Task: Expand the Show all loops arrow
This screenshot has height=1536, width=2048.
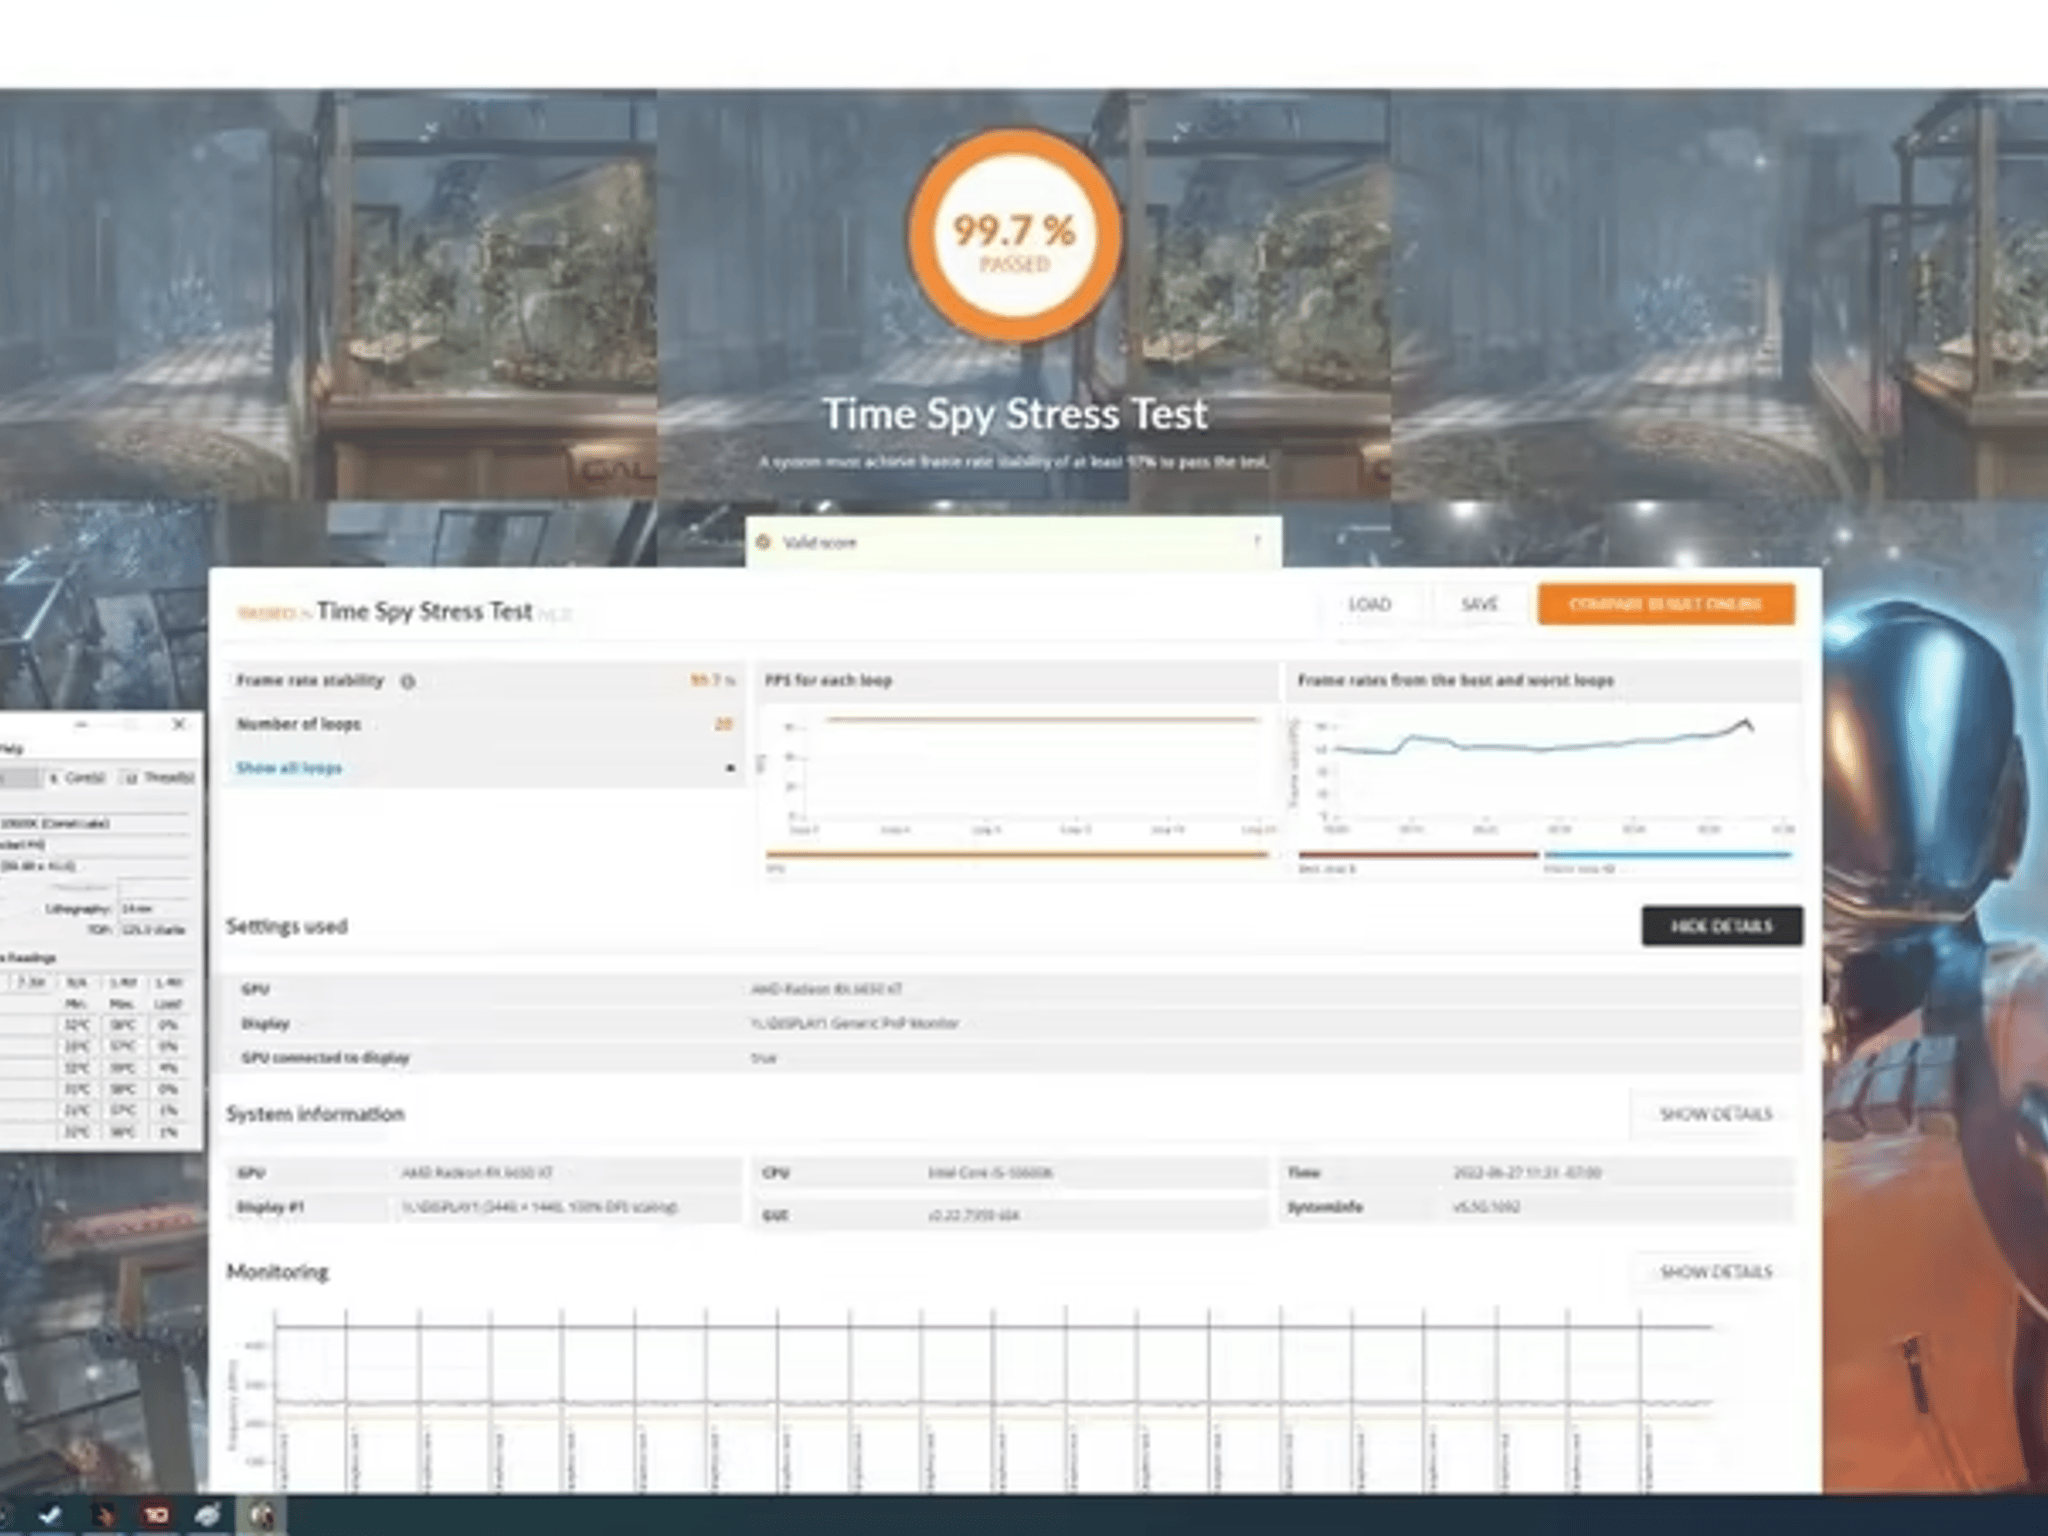Action: (x=730, y=768)
